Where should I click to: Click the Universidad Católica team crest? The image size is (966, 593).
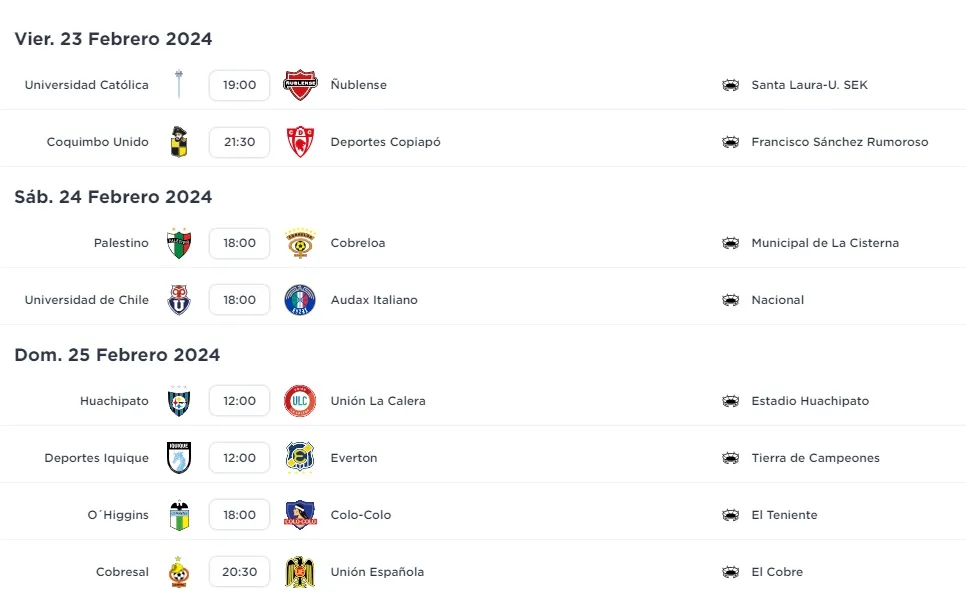(179, 85)
